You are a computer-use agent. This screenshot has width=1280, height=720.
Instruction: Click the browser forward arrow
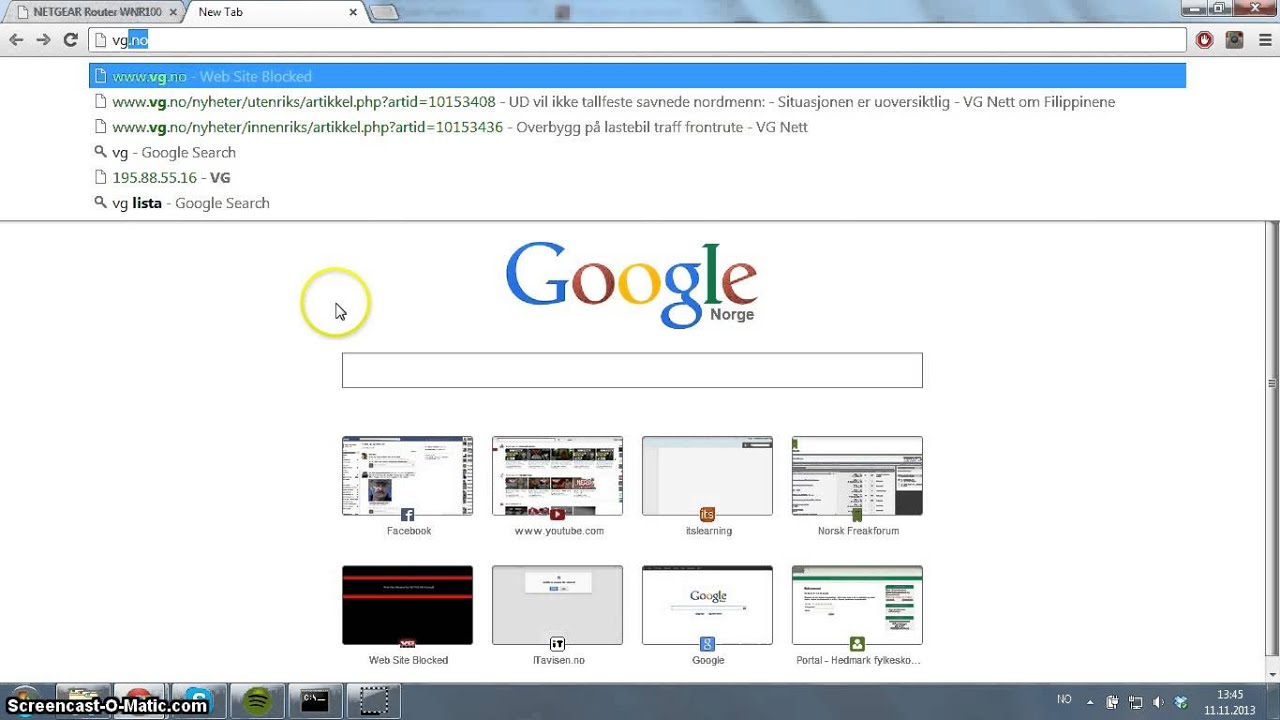43,40
